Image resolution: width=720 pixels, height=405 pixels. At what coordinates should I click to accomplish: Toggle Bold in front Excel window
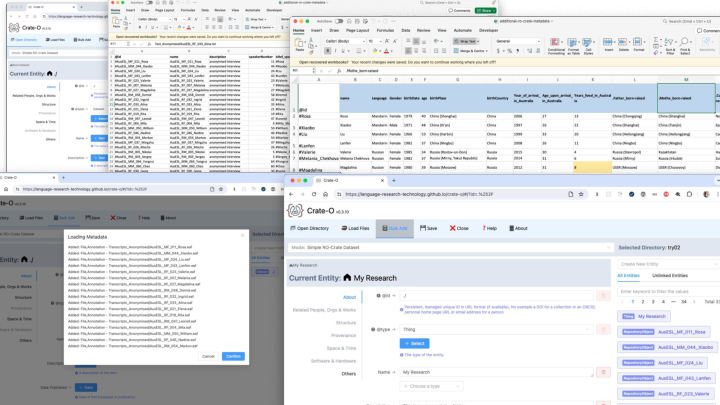327,51
